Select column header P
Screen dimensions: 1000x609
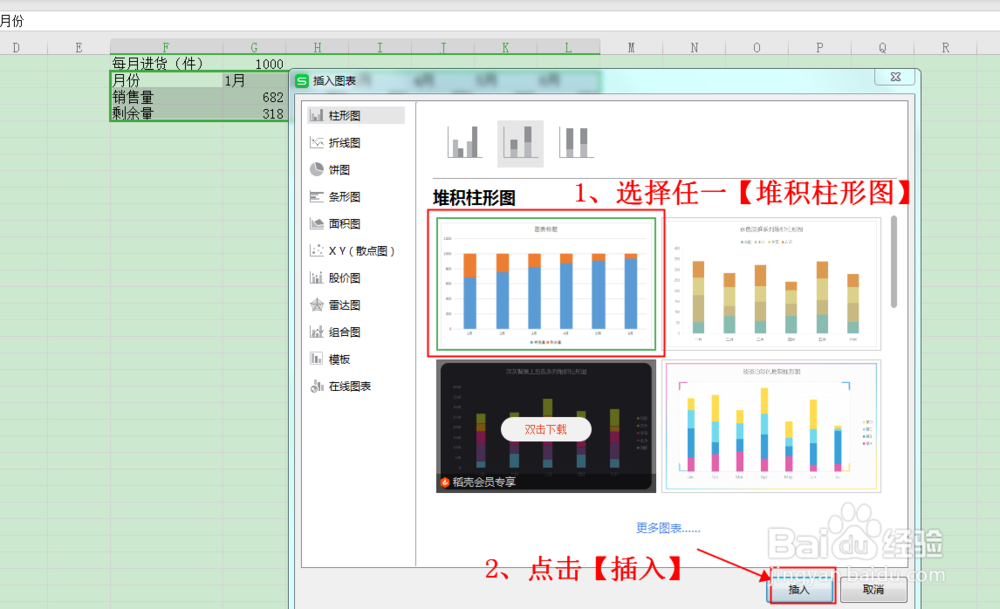coord(820,47)
